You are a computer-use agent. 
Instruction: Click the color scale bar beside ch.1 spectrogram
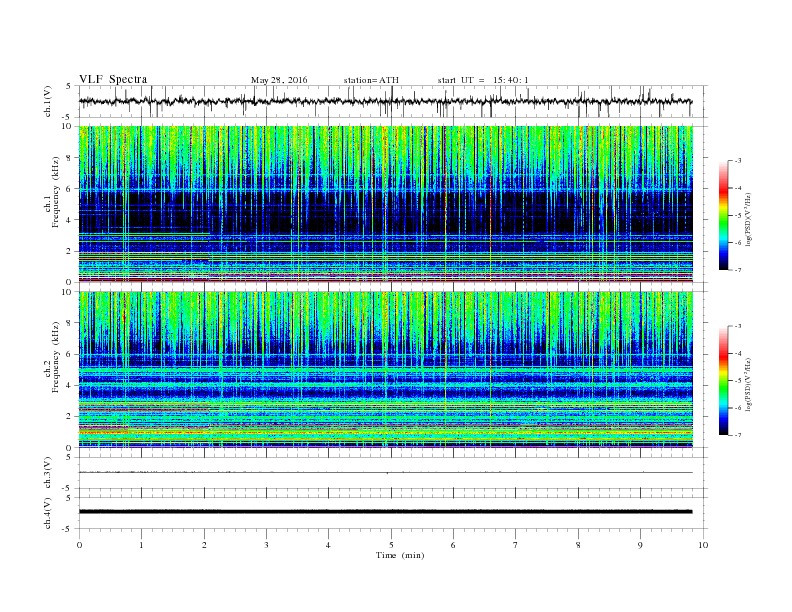coord(723,215)
